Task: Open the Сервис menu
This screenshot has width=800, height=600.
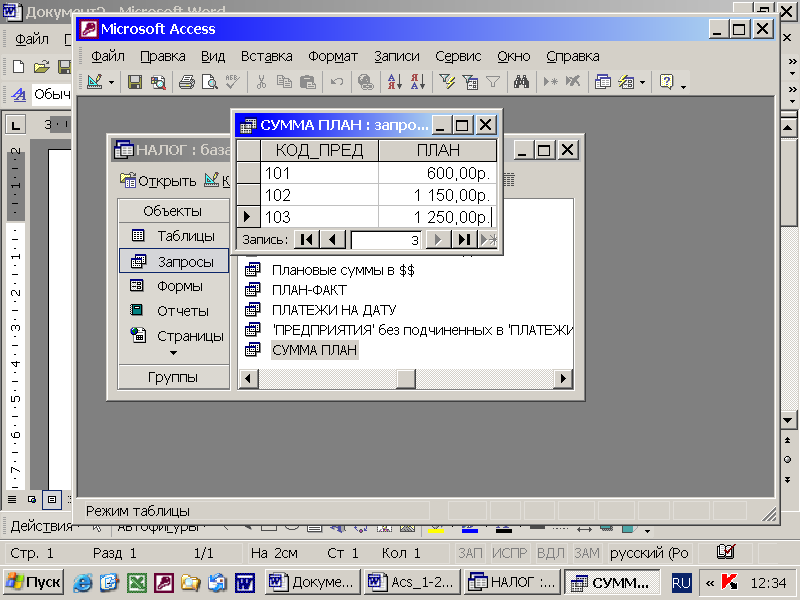Action: click(458, 56)
